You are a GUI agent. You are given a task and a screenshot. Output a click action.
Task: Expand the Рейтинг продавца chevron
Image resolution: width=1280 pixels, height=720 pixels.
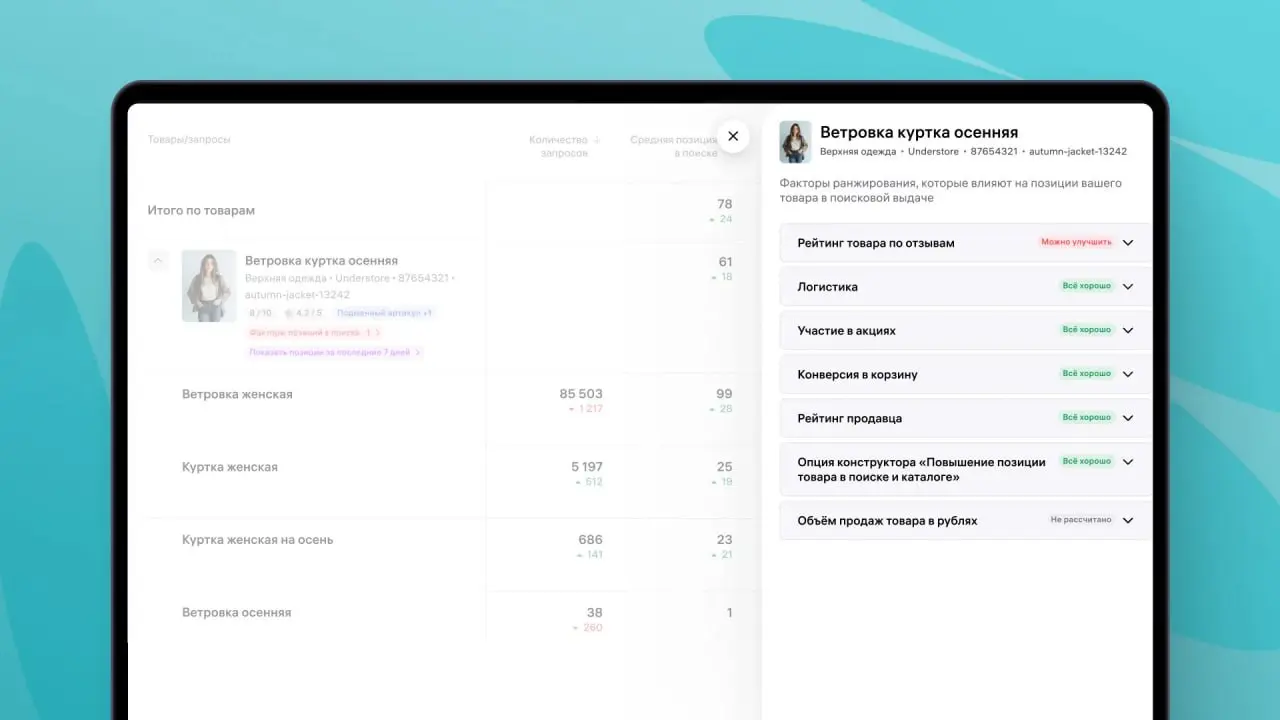click(1128, 418)
